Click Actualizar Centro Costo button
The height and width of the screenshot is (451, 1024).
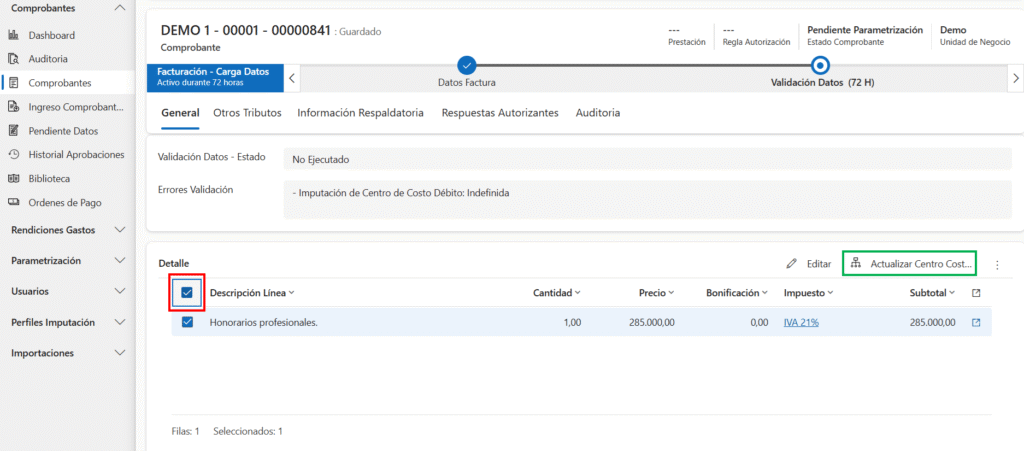coord(909,264)
